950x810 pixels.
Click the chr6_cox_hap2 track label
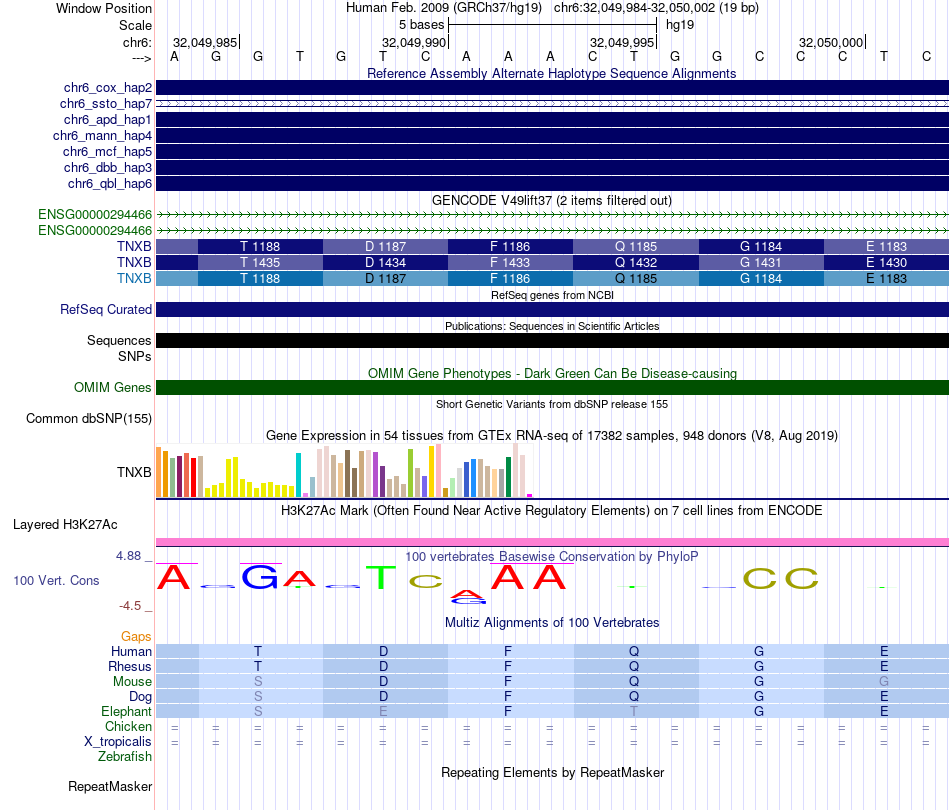pyautogui.click(x=108, y=88)
